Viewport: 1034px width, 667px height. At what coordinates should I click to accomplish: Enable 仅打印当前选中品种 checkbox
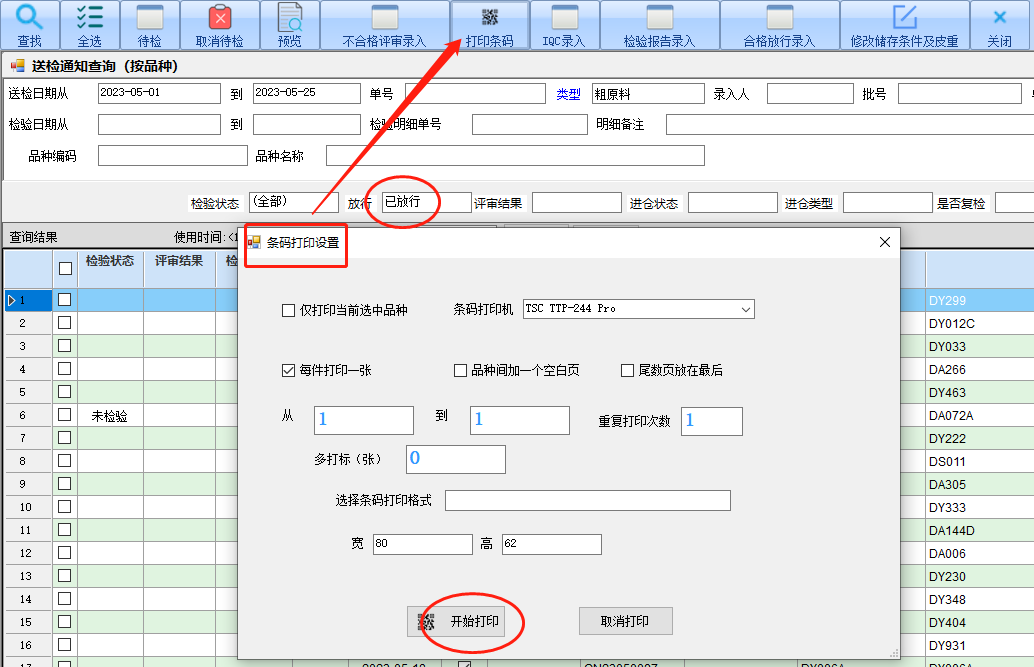[288, 311]
